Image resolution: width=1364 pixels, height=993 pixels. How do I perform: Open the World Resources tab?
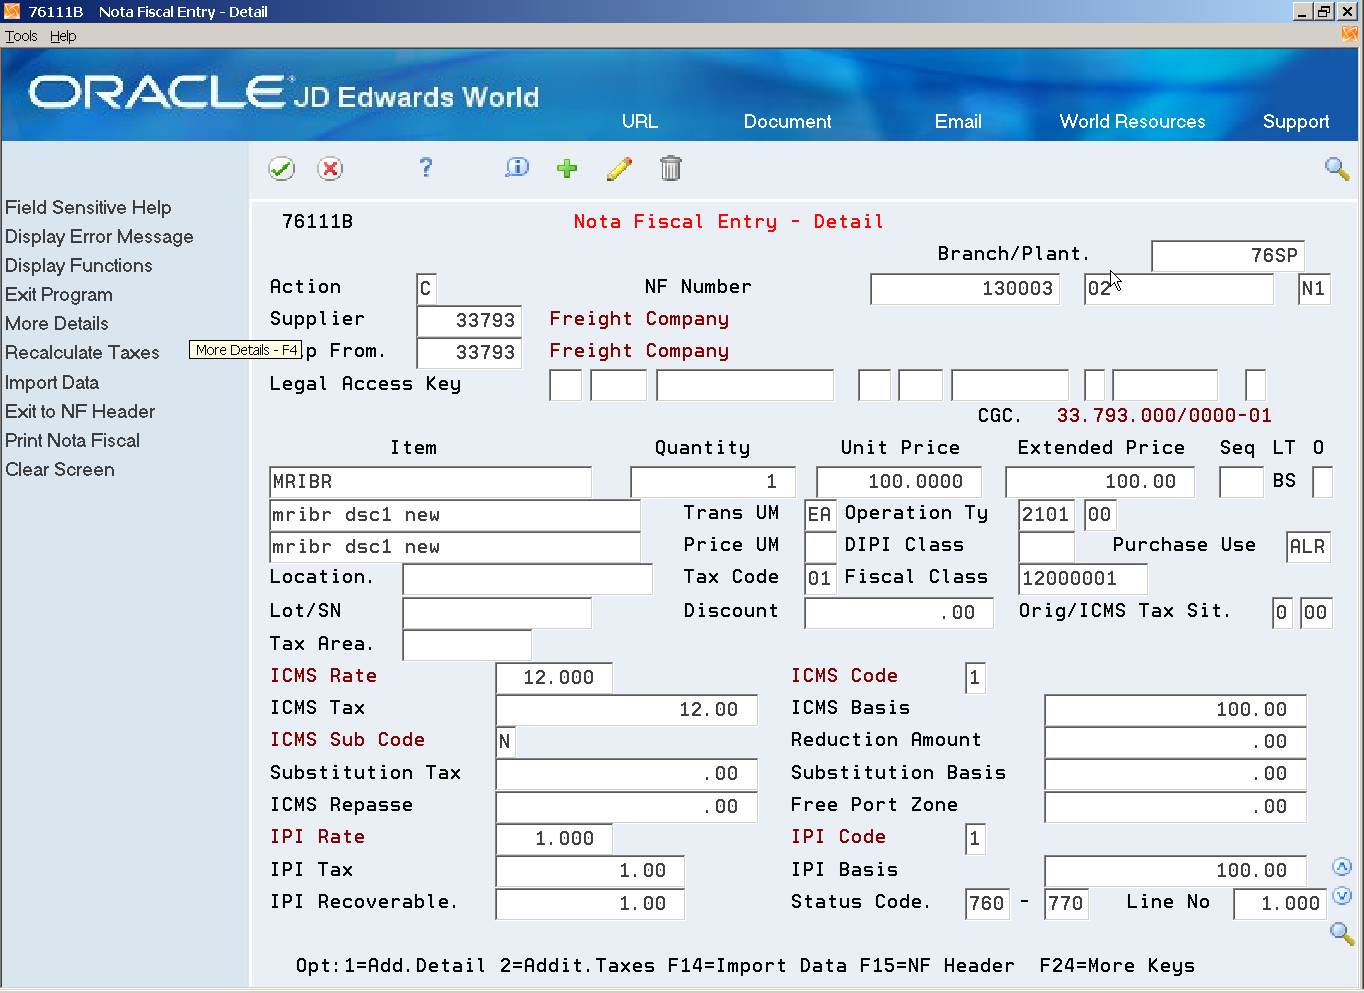(1132, 122)
